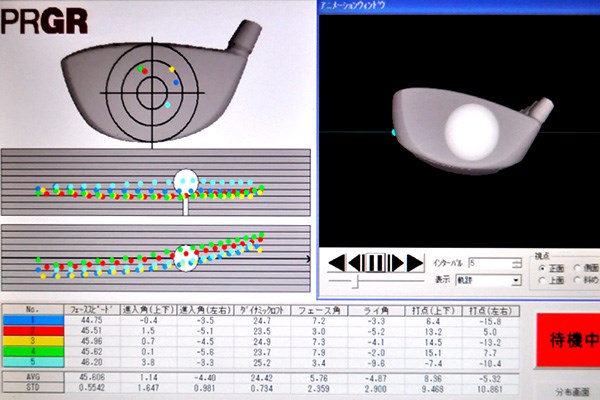600x400 pixels.
Task: Pause the animation playback
Action: tap(375, 263)
